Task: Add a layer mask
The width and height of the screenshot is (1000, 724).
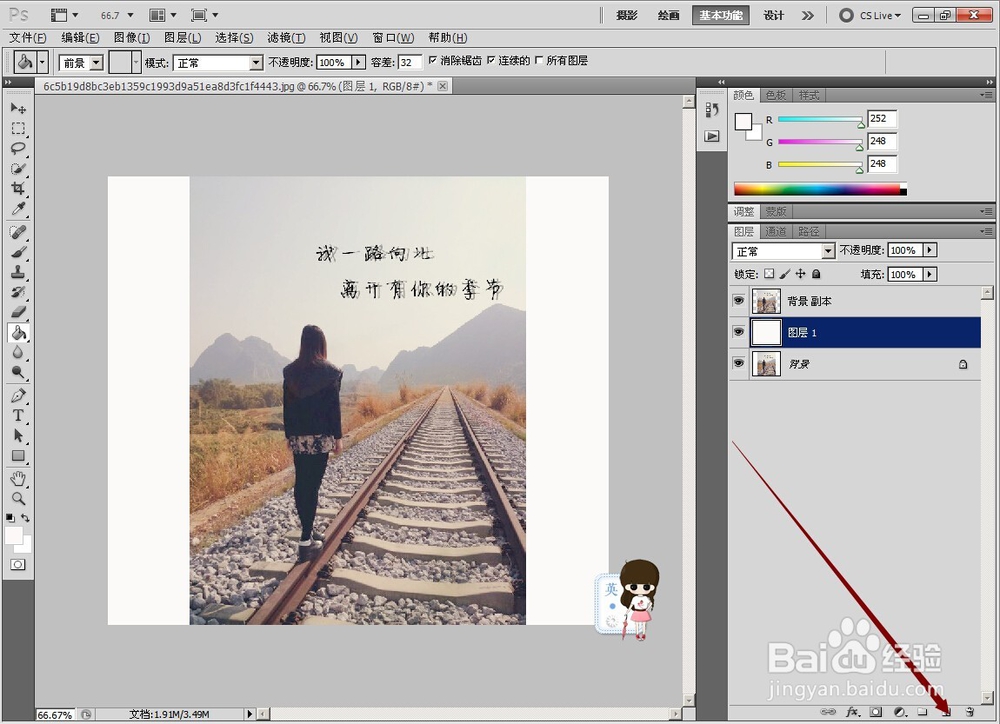Action: tap(876, 711)
